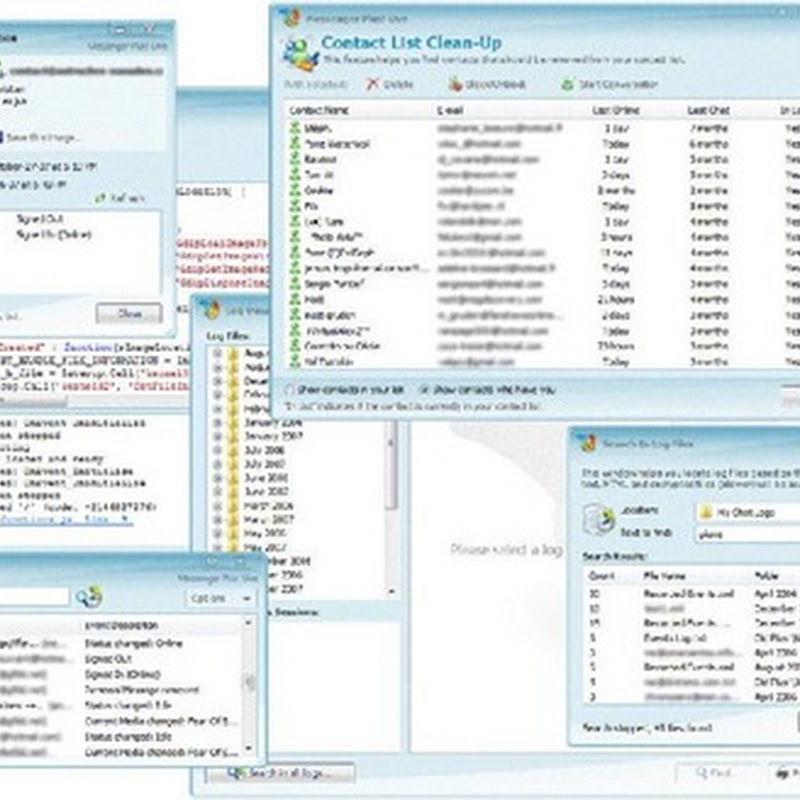Click the Contact List Clean-Up header icon

click(295, 48)
